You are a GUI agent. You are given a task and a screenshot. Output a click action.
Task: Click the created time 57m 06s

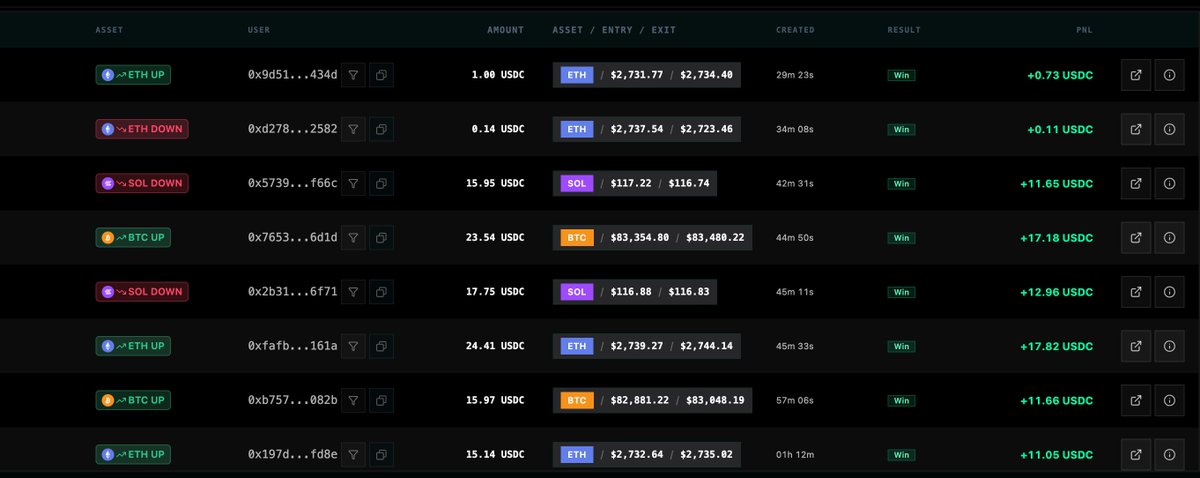pyautogui.click(x=797, y=400)
